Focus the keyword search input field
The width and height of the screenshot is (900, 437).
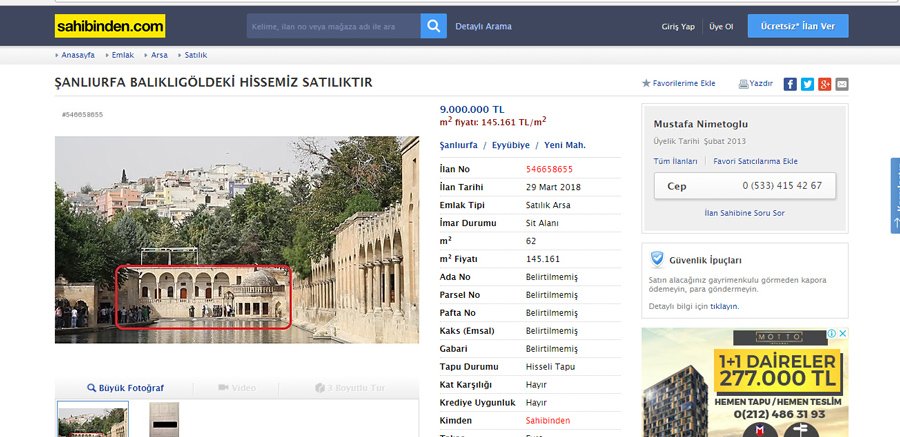pyautogui.click(x=333, y=26)
